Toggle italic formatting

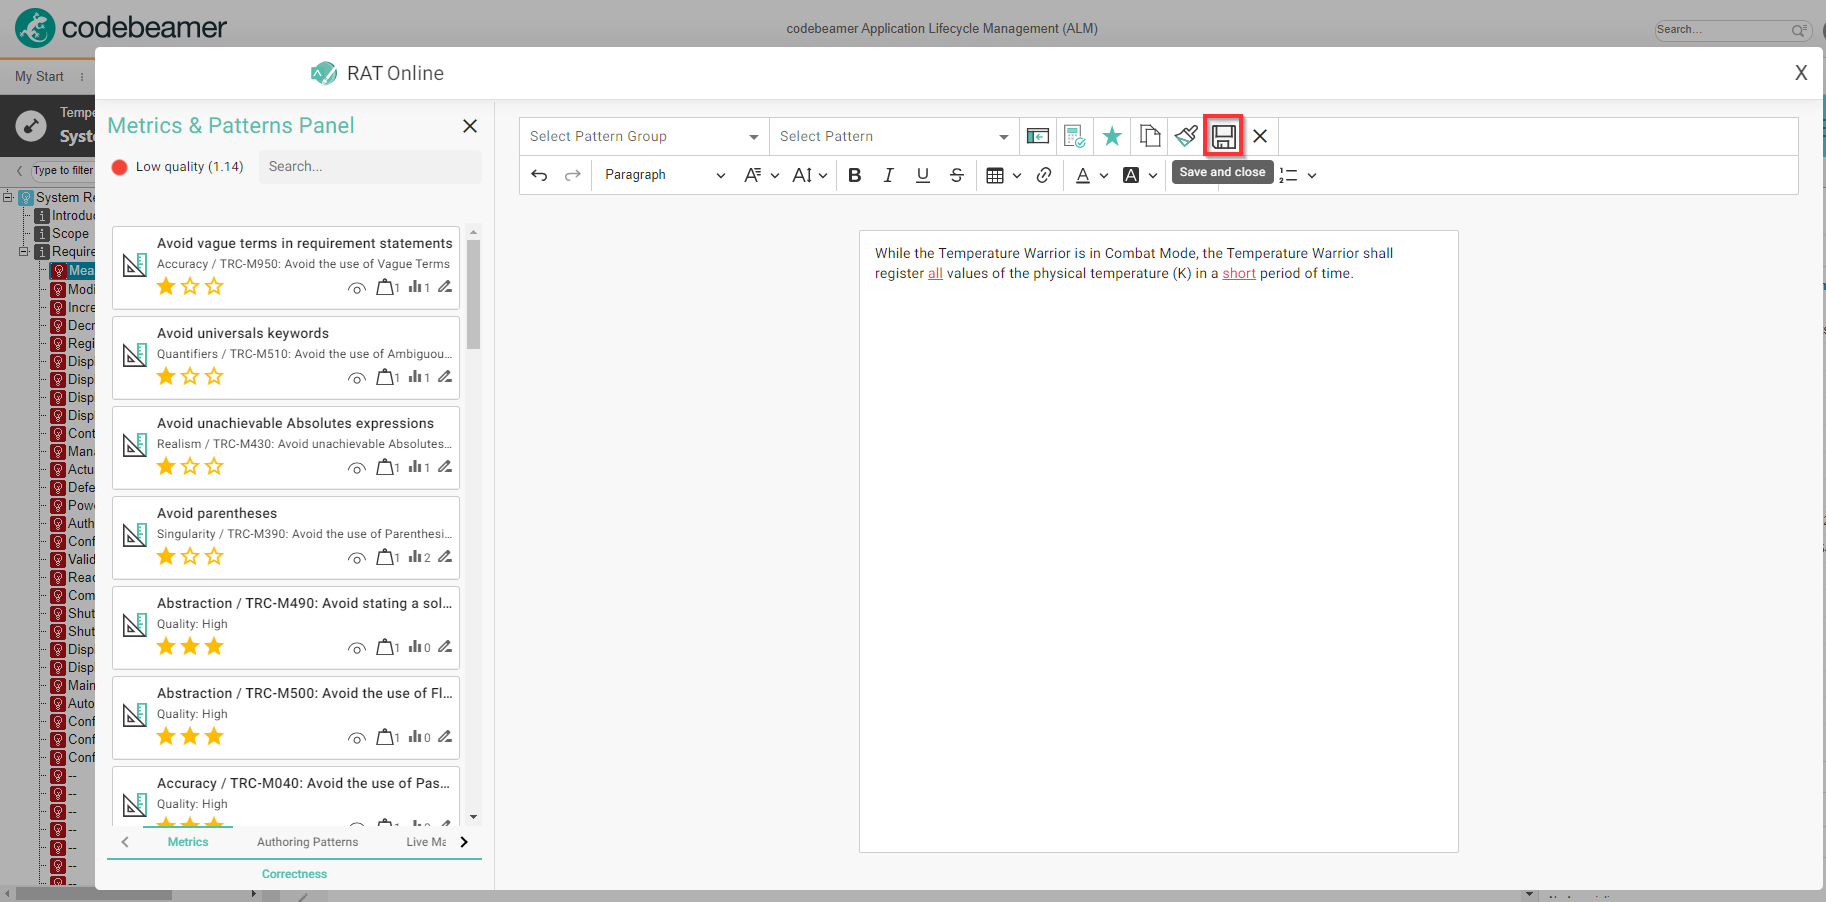(888, 175)
